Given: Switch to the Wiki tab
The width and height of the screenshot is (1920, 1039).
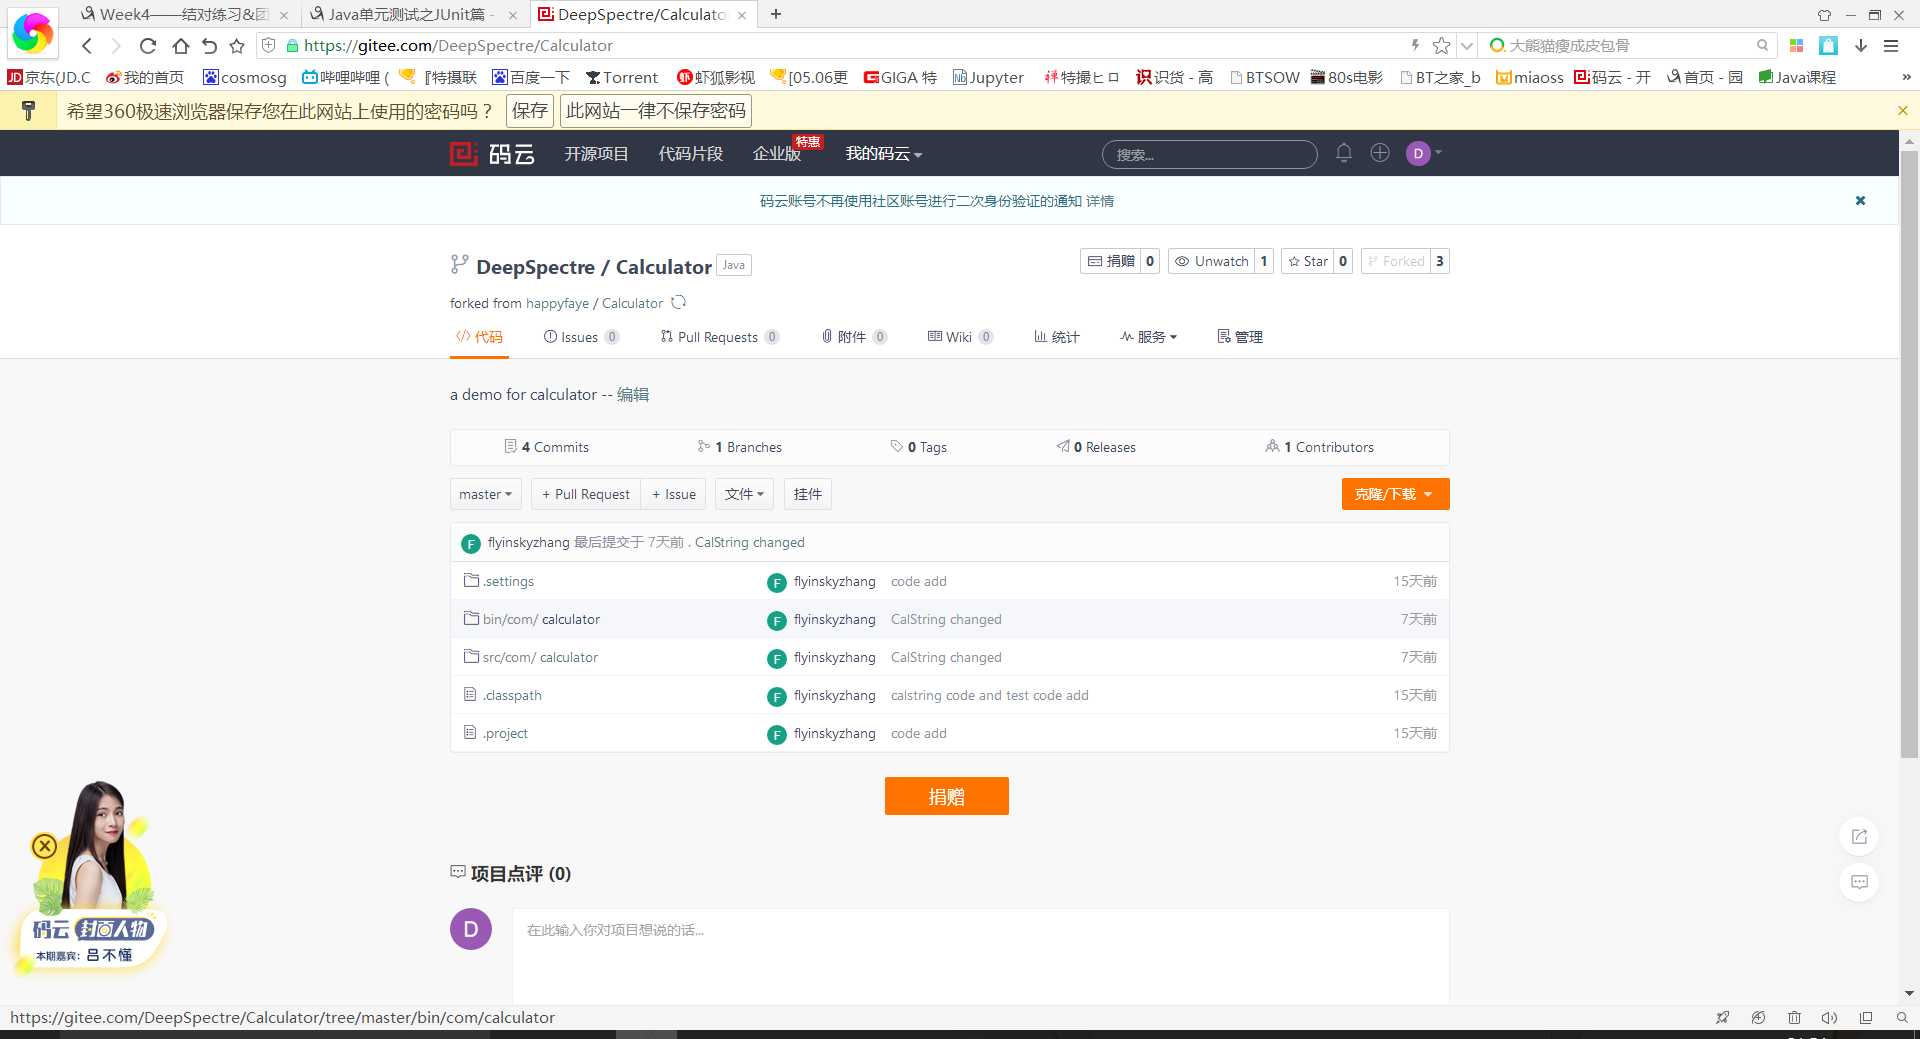Looking at the screenshot, I should click(x=960, y=337).
